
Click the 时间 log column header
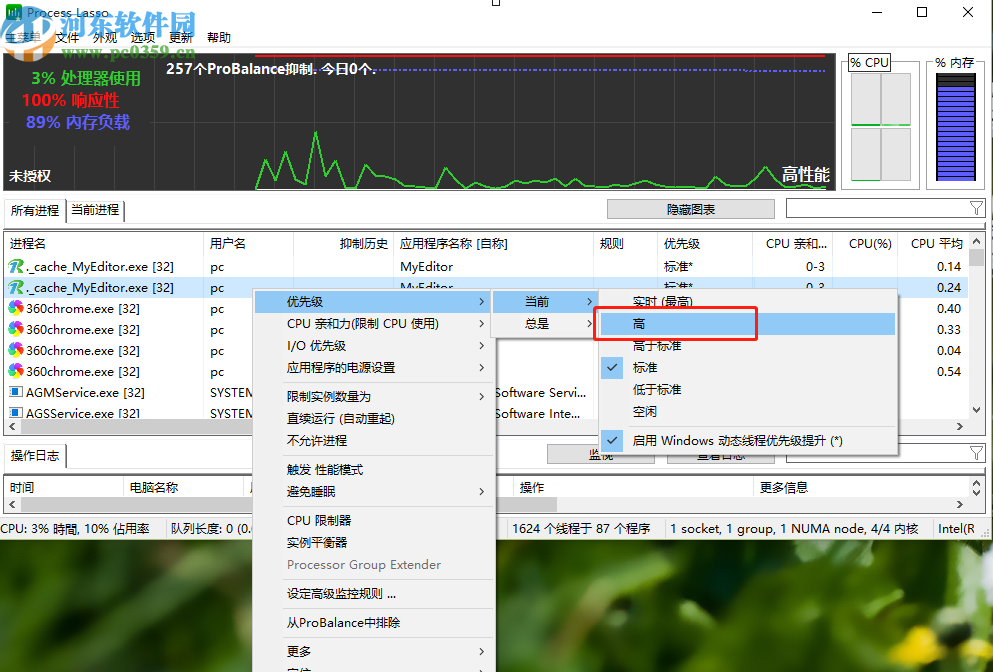coord(63,488)
